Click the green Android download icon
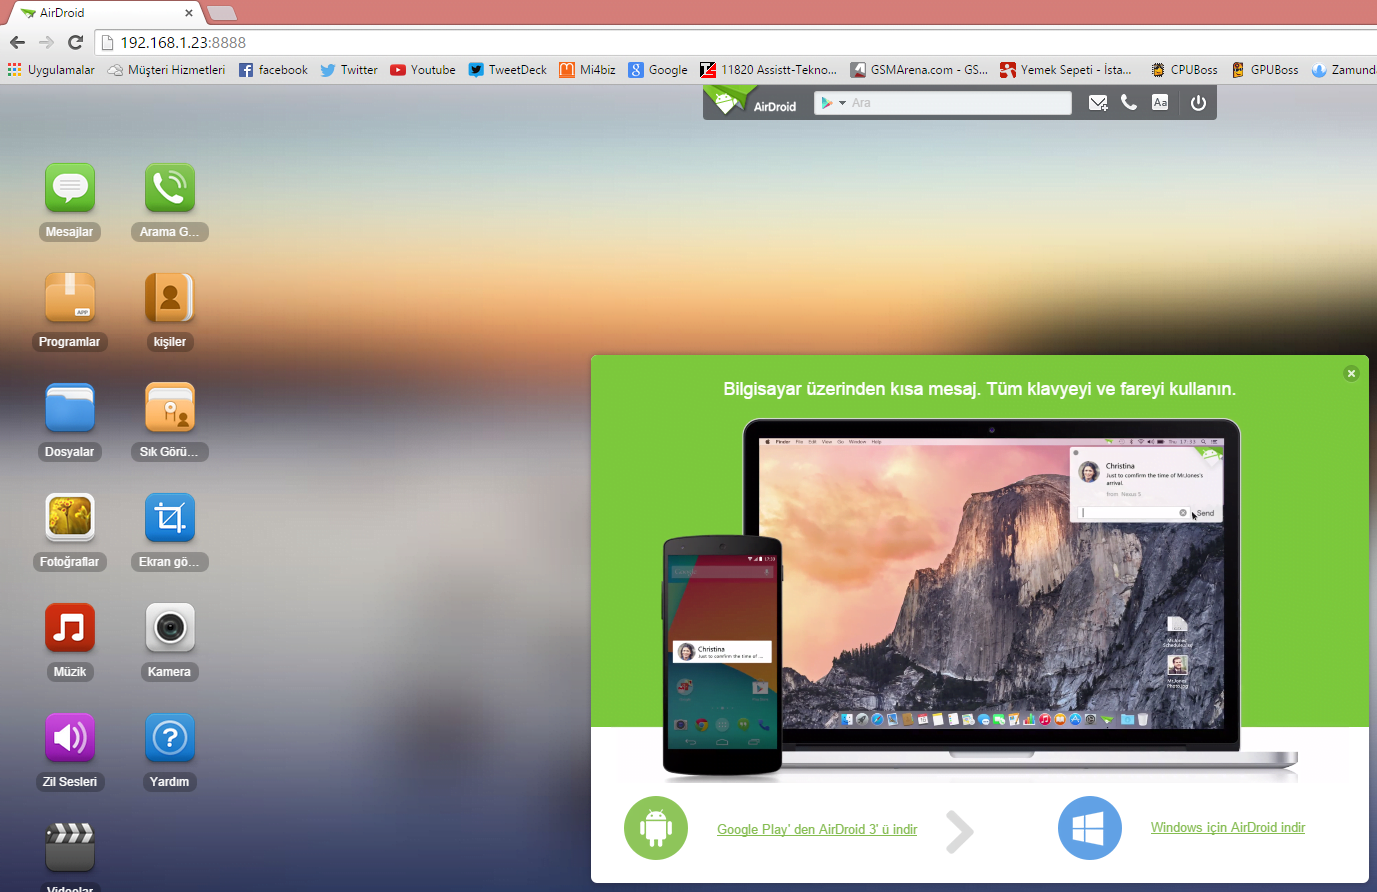The height and width of the screenshot is (892, 1377). click(656, 828)
